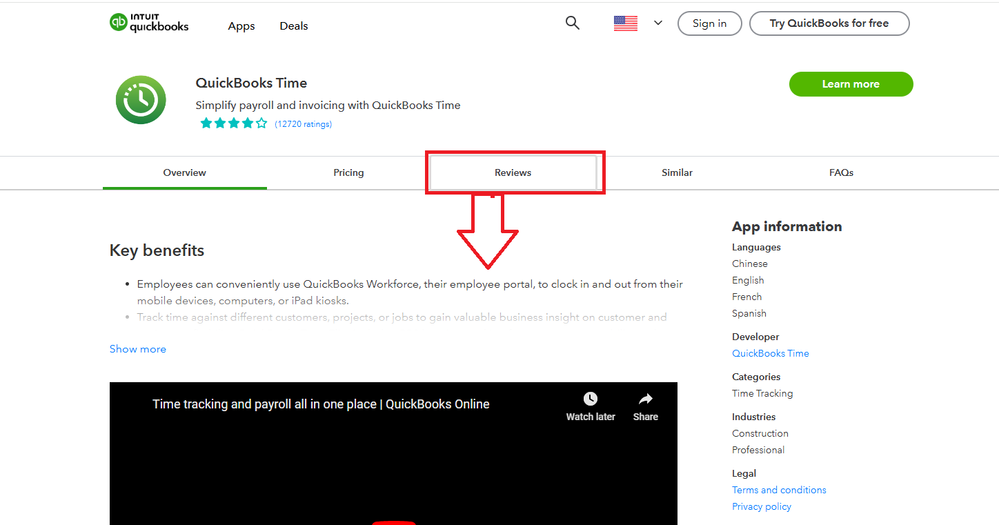
Task: Click the green Learn more button
Action: (851, 84)
